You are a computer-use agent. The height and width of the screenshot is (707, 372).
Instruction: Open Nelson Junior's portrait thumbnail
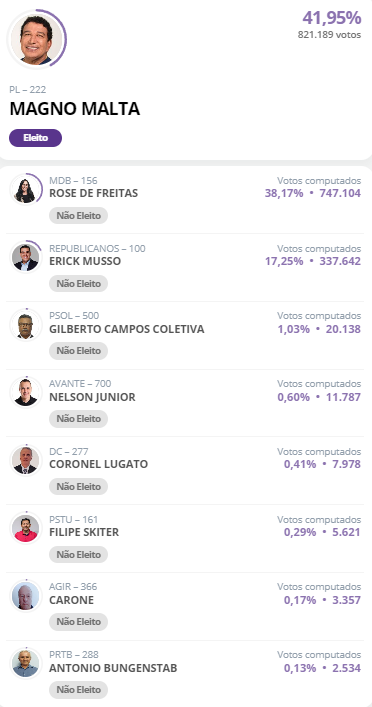26,392
